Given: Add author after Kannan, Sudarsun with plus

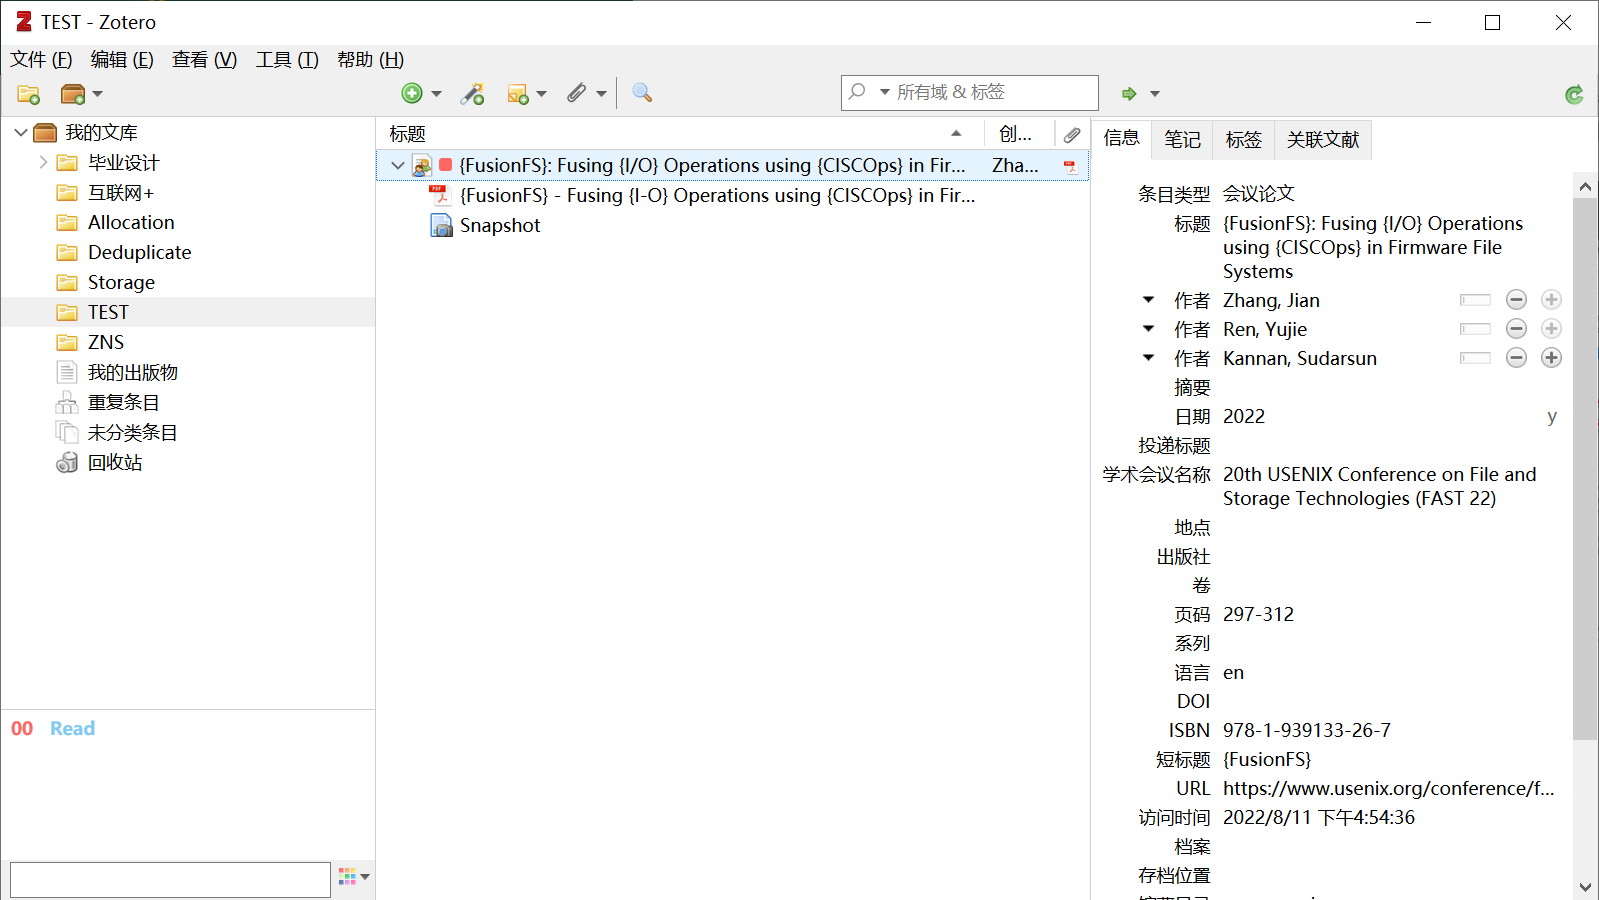Looking at the screenshot, I should (1551, 358).
